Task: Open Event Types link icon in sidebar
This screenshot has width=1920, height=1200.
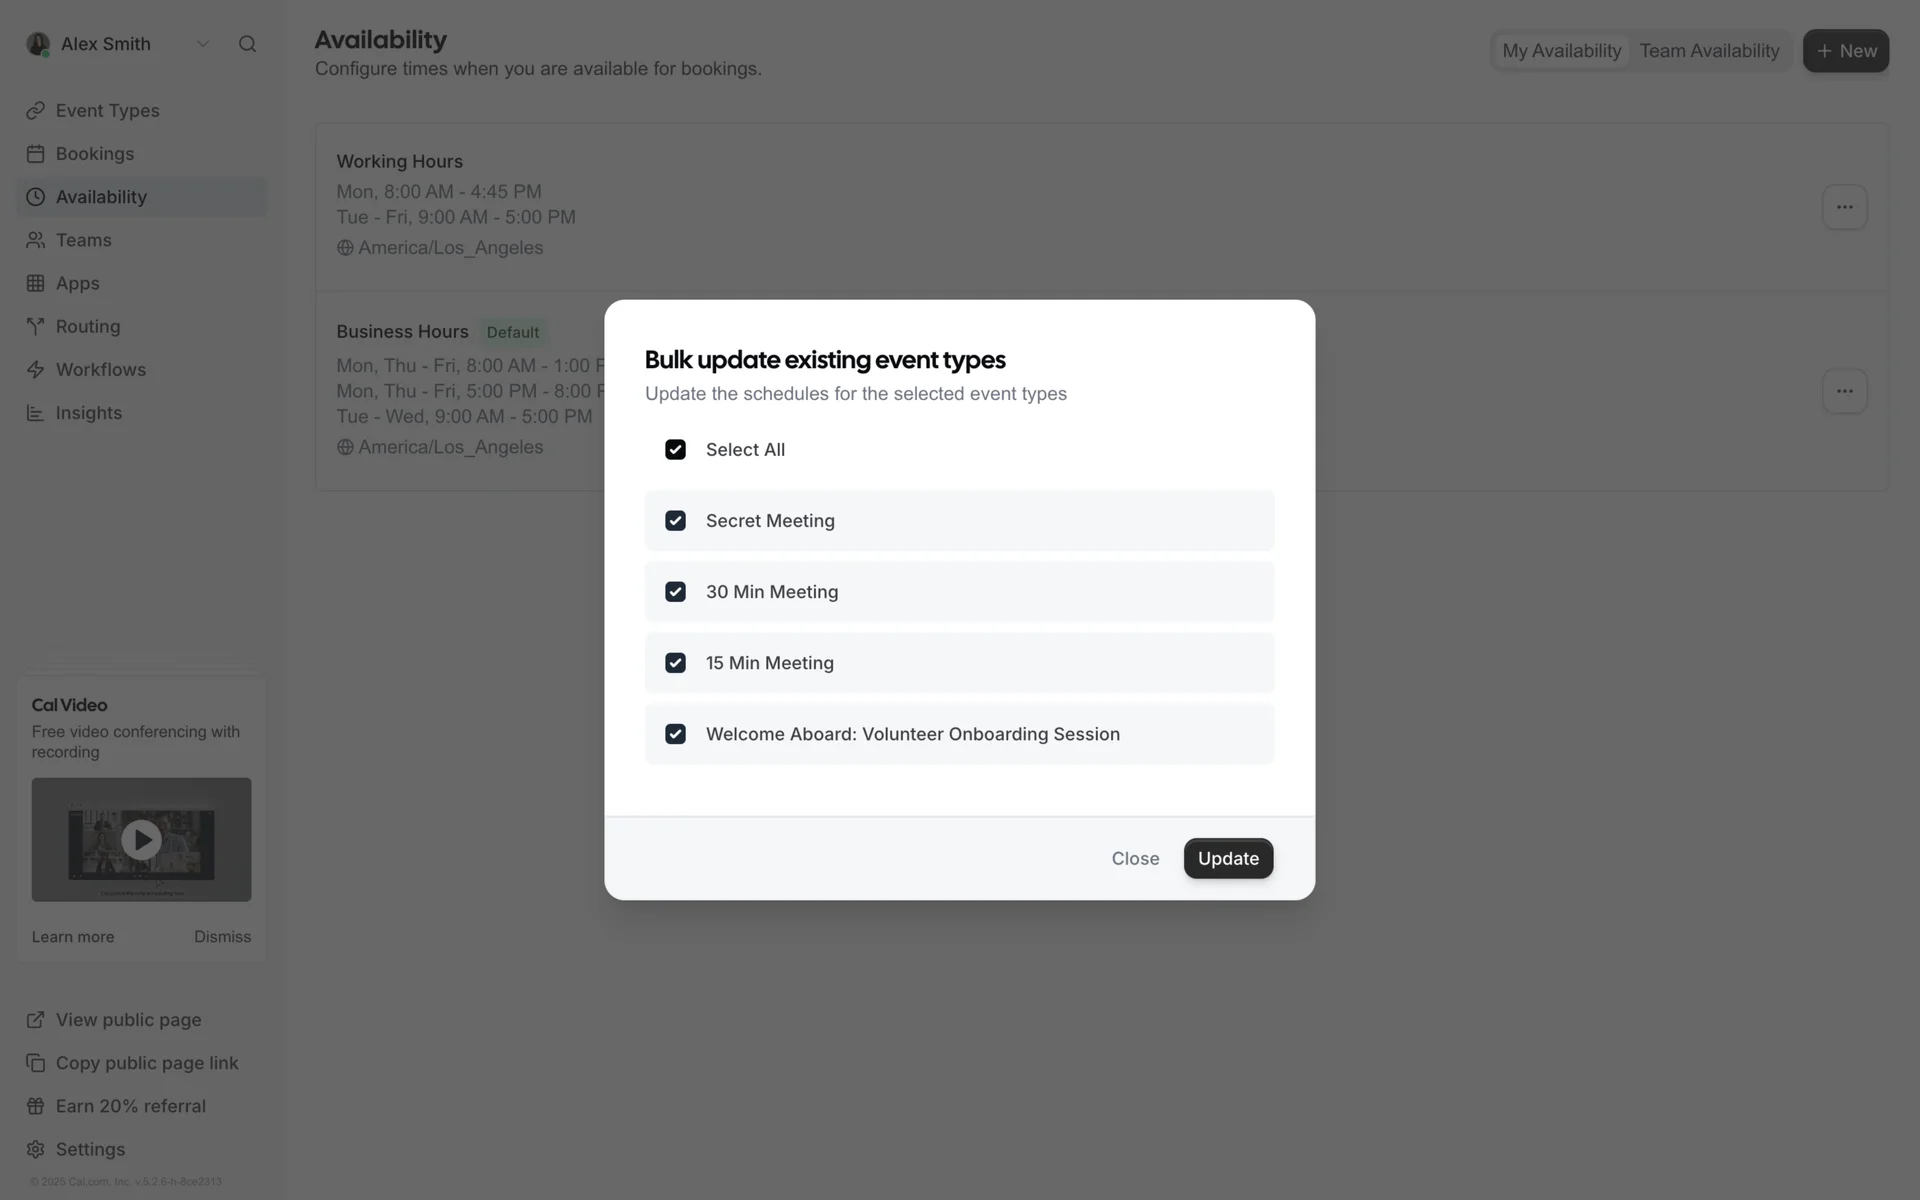Action: tap(36, 111)
